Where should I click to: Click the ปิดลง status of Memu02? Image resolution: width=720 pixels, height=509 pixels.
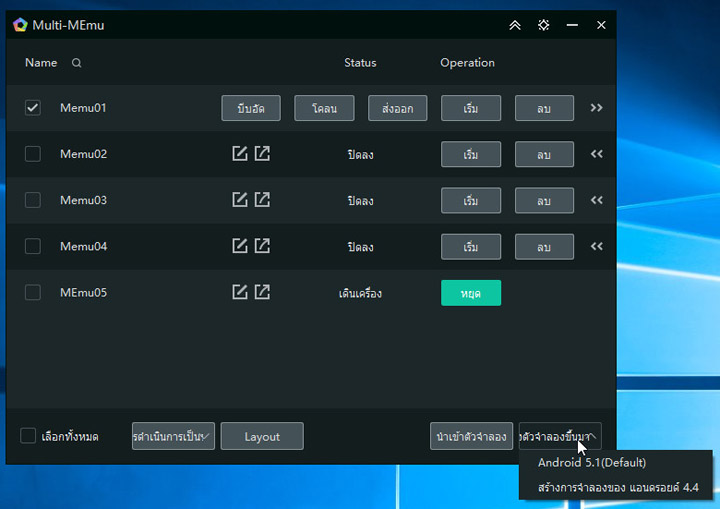[360, 154]
